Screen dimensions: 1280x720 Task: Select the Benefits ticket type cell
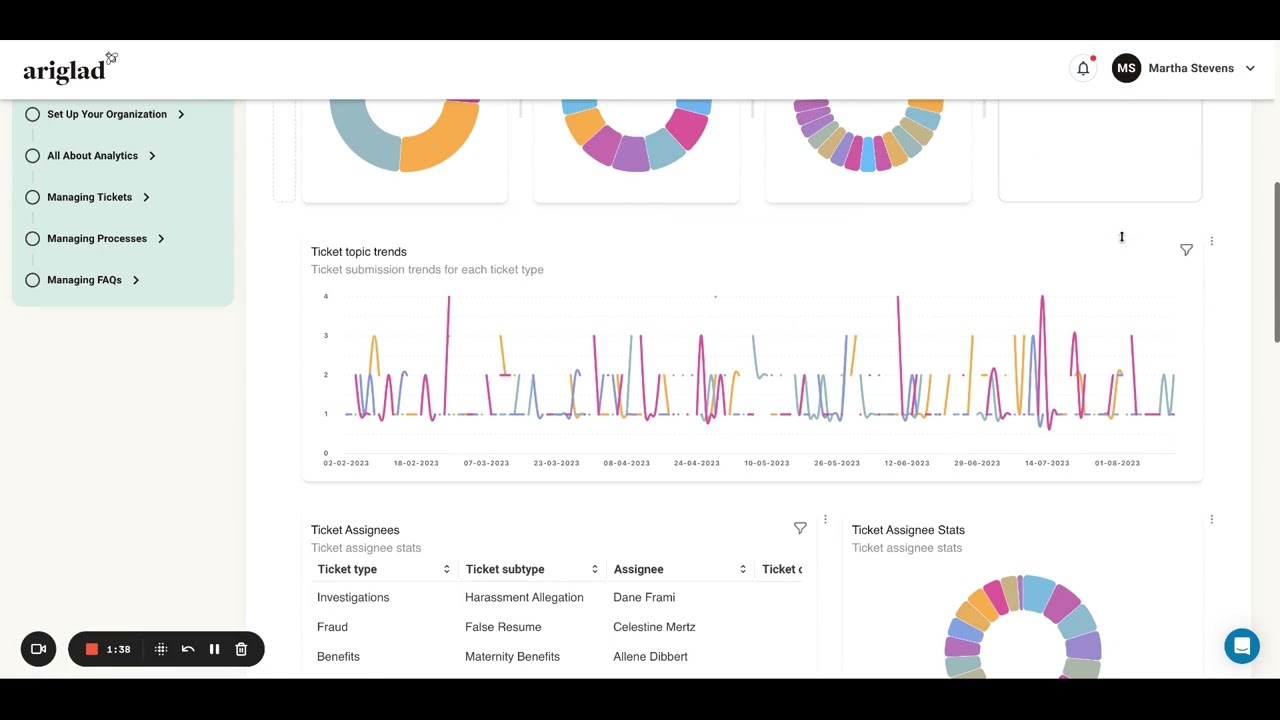(x=338, y=657)
